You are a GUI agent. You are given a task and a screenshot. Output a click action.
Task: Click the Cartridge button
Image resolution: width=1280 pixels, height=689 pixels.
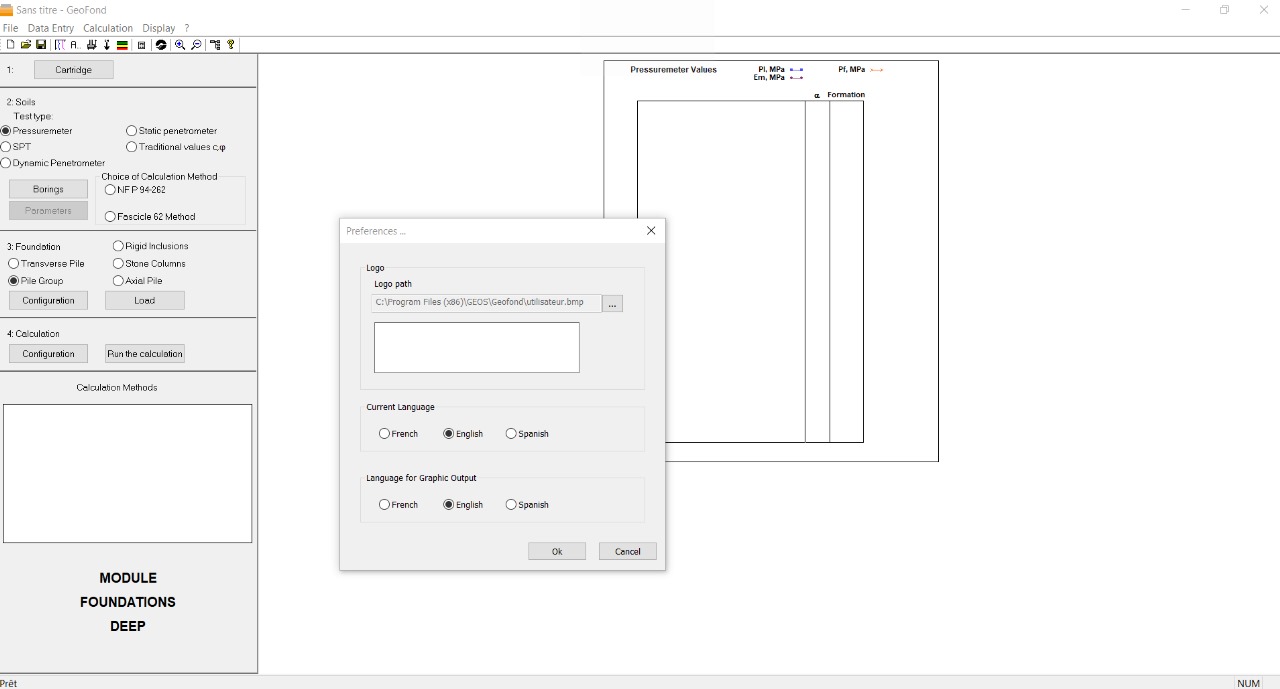[x=74, y=70]
